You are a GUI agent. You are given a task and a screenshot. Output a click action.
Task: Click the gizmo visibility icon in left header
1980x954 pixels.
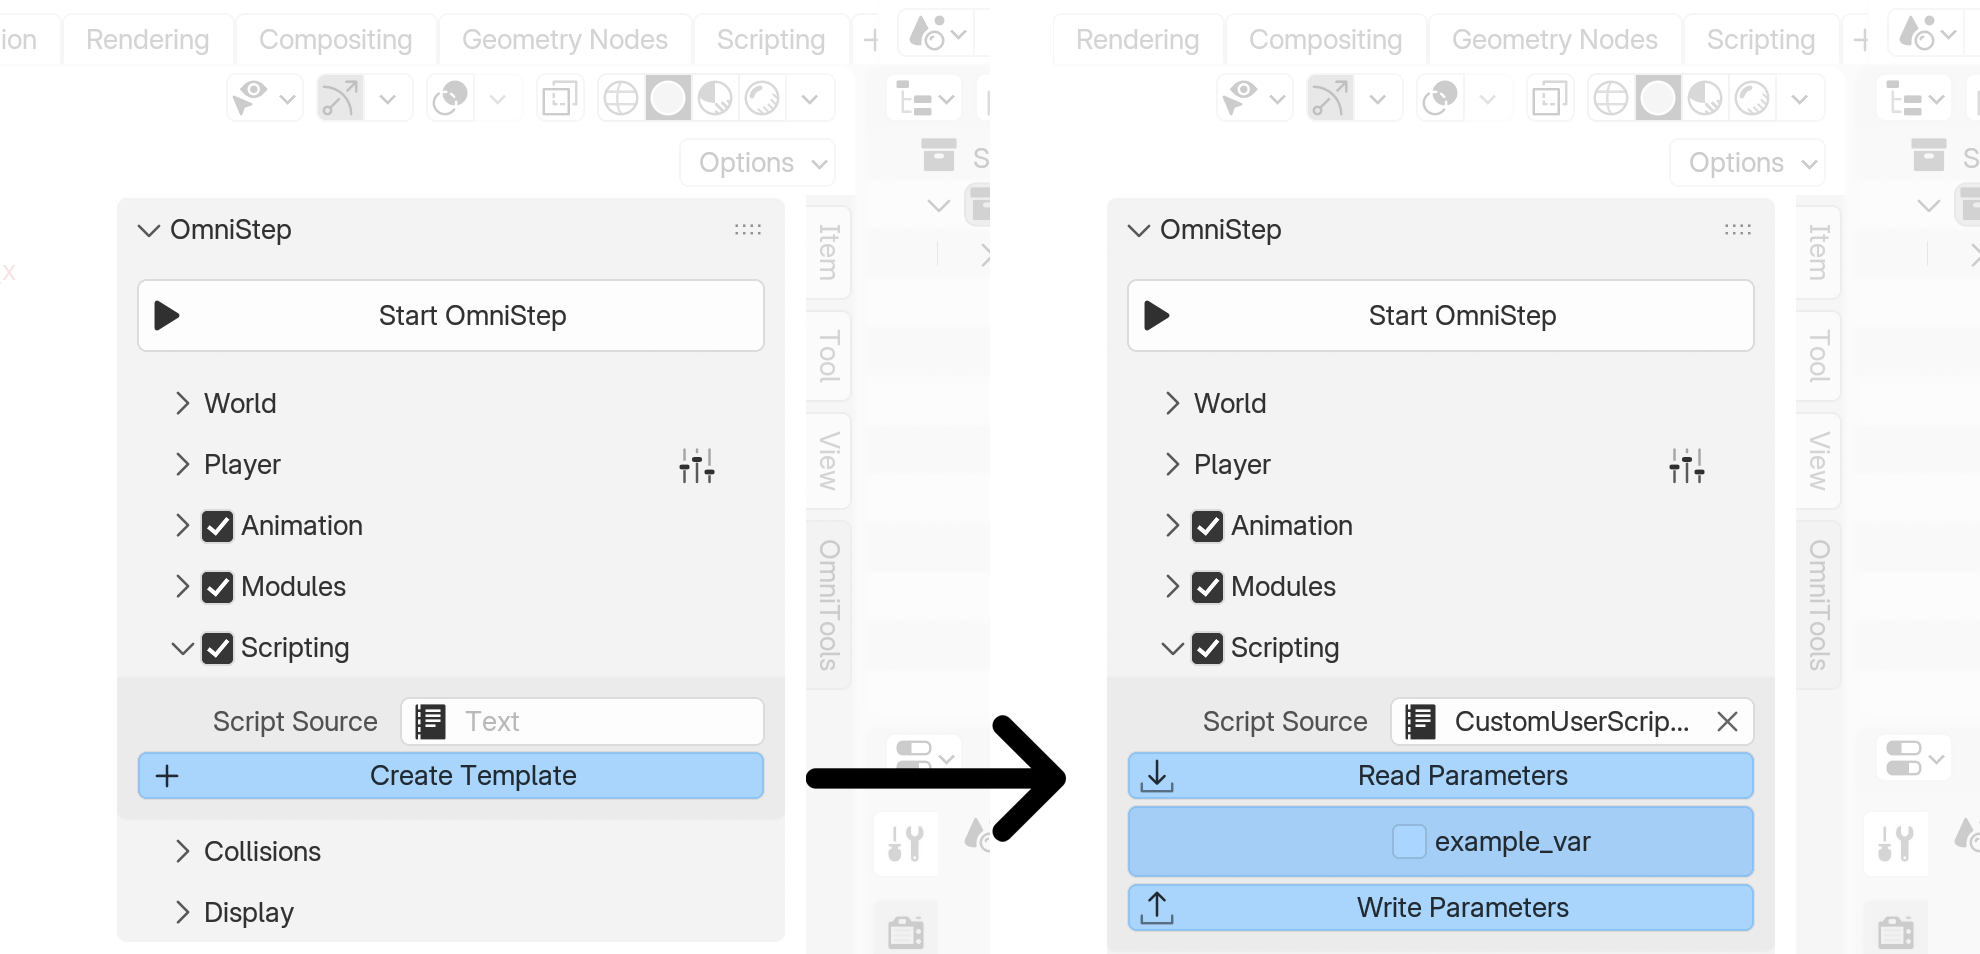(x=340, y=99)
